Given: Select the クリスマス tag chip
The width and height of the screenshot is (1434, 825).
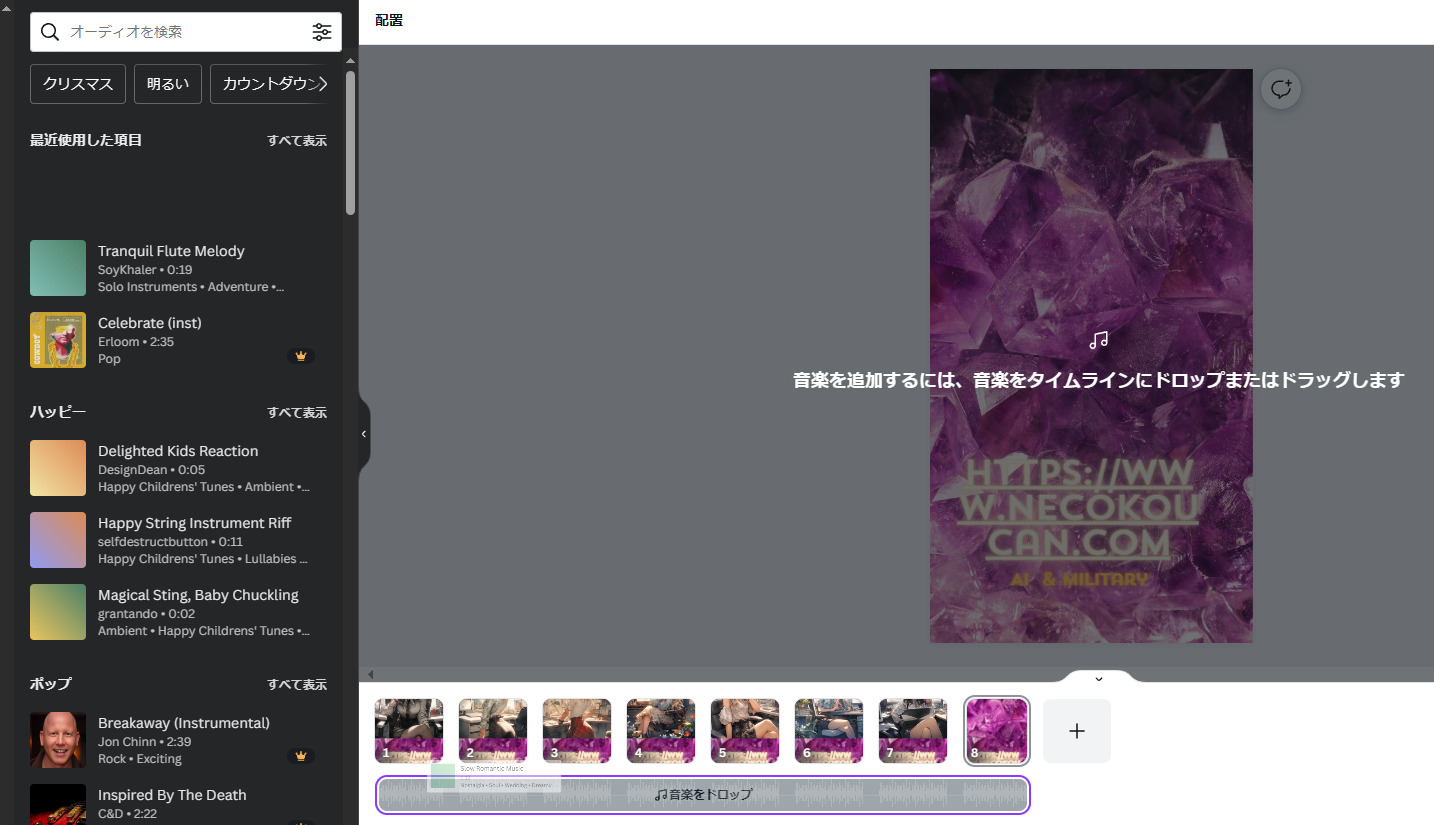Looking at the screenshot, I should pyautogui.click(x=78, y=84).
